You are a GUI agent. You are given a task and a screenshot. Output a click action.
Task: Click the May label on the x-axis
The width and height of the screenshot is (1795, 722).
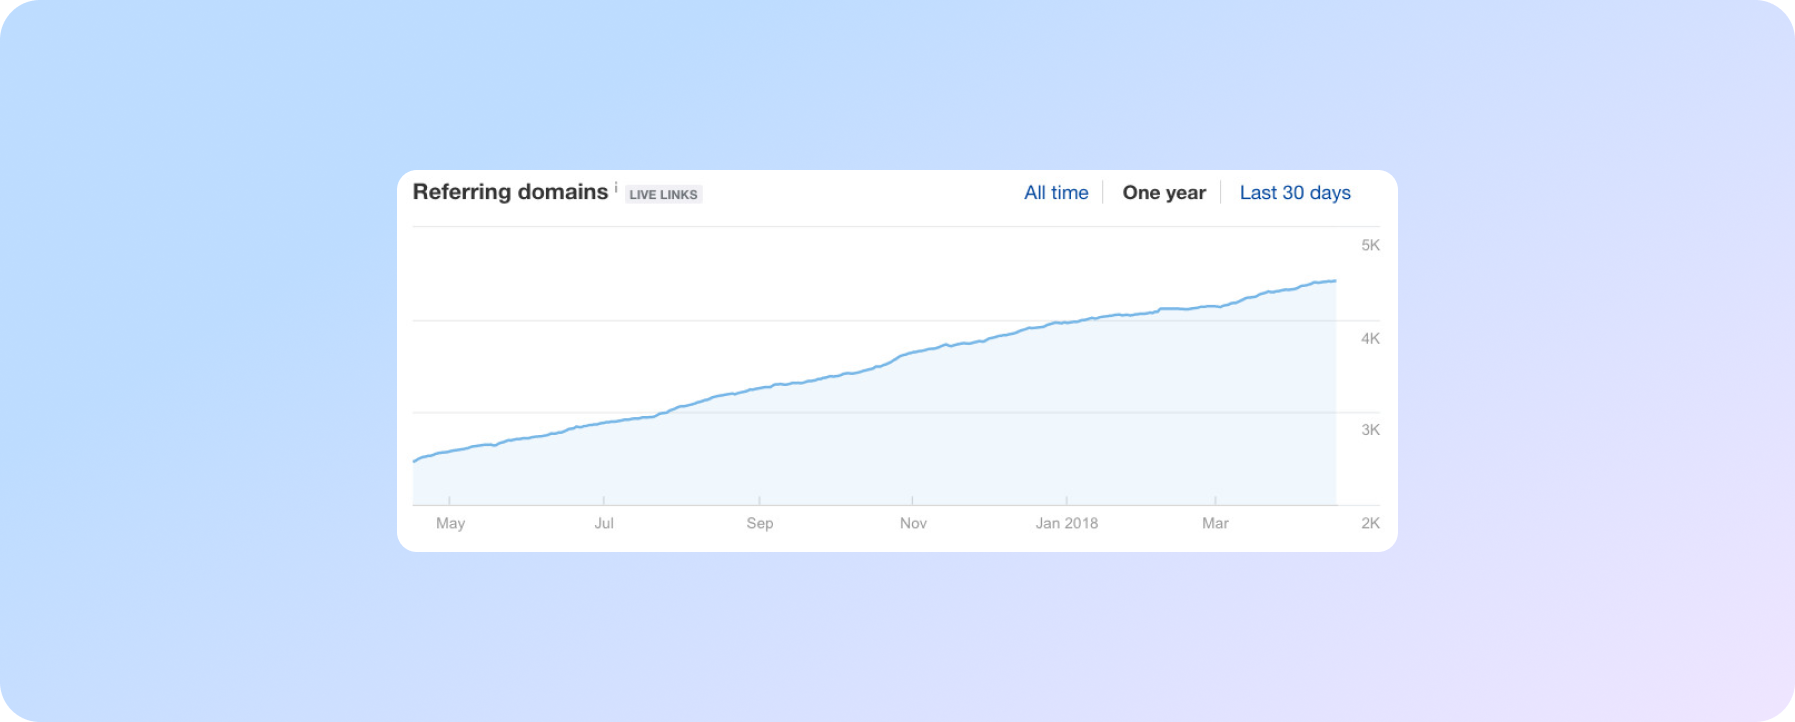450,523
